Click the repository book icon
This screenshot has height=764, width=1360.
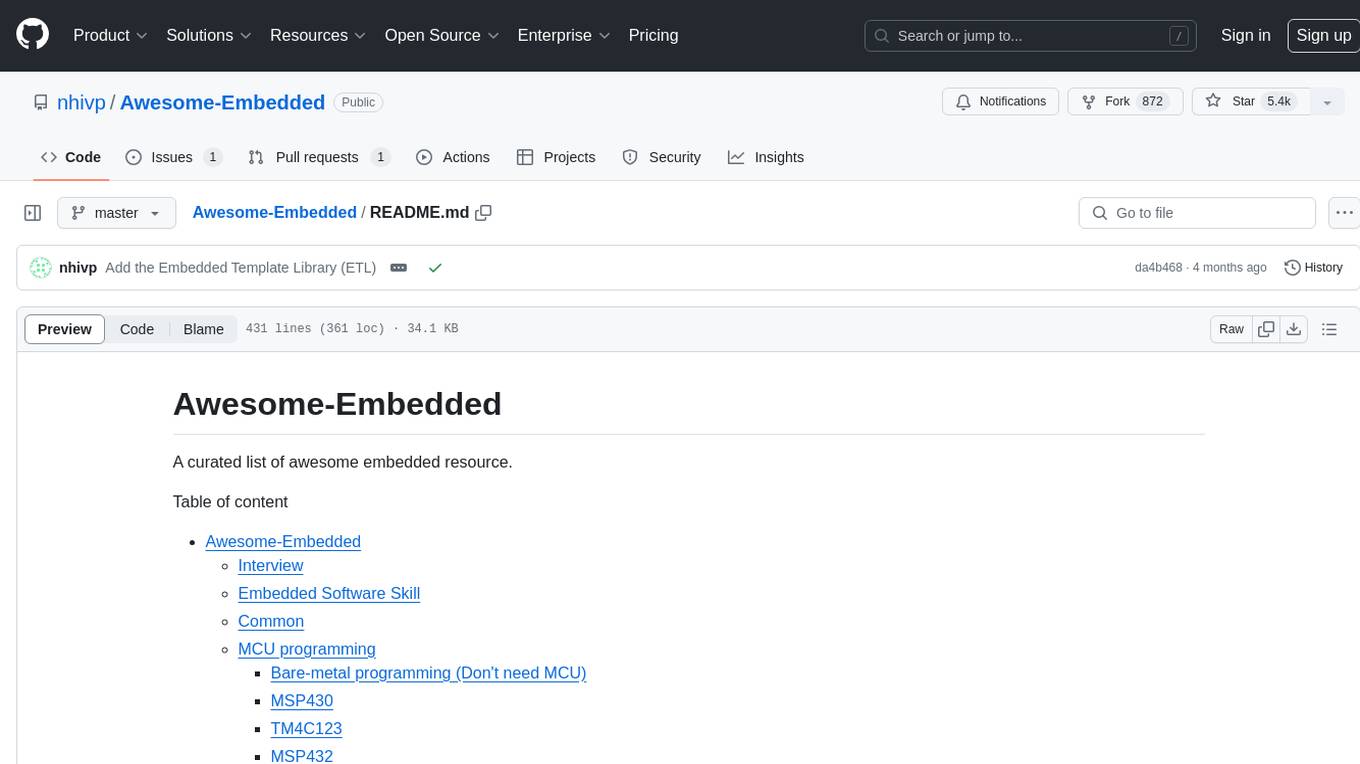point(40,102)
